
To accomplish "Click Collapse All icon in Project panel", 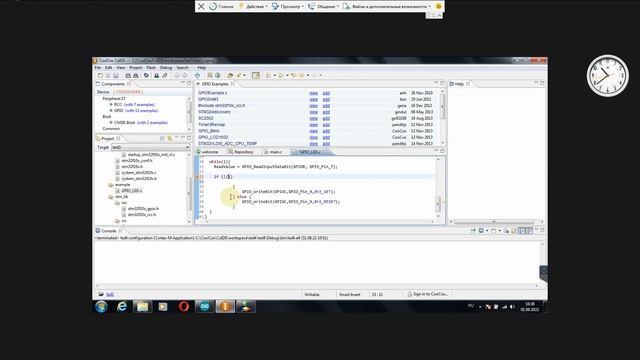I will coord(162,138).
